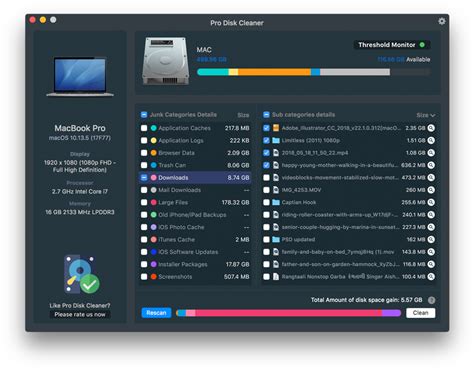Viewport: 474px width, 370px height.
Task: Click magnifier icon for Captian Hook folder
Action: click(431, 202)
